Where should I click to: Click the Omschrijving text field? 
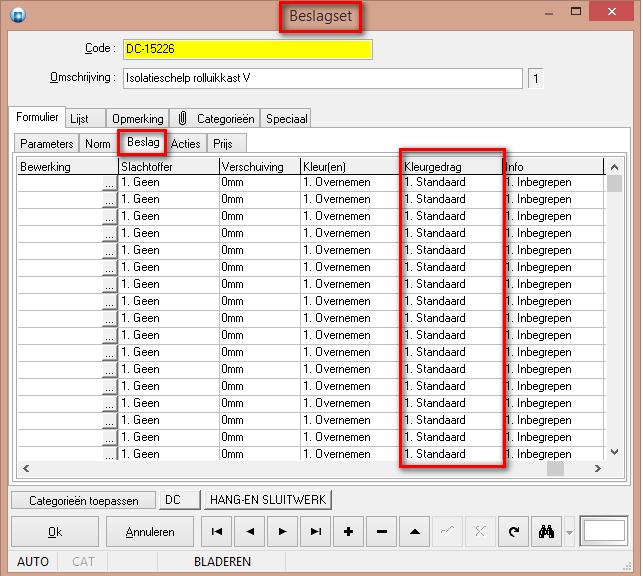click(323, 78)
